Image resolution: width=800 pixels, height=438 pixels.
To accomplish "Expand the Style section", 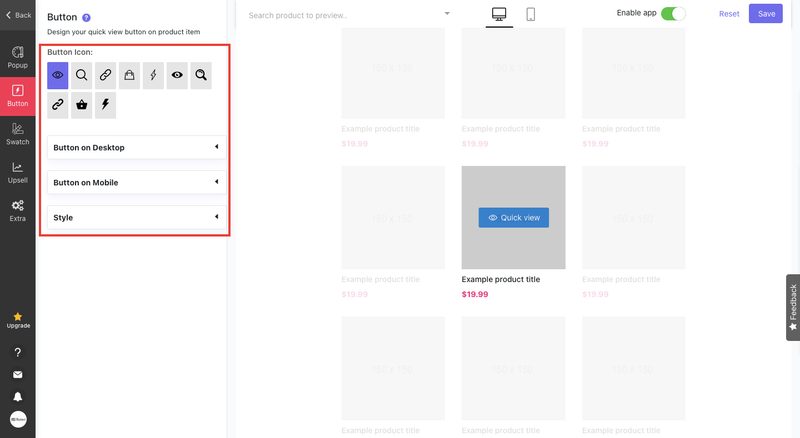I will 136,217.
